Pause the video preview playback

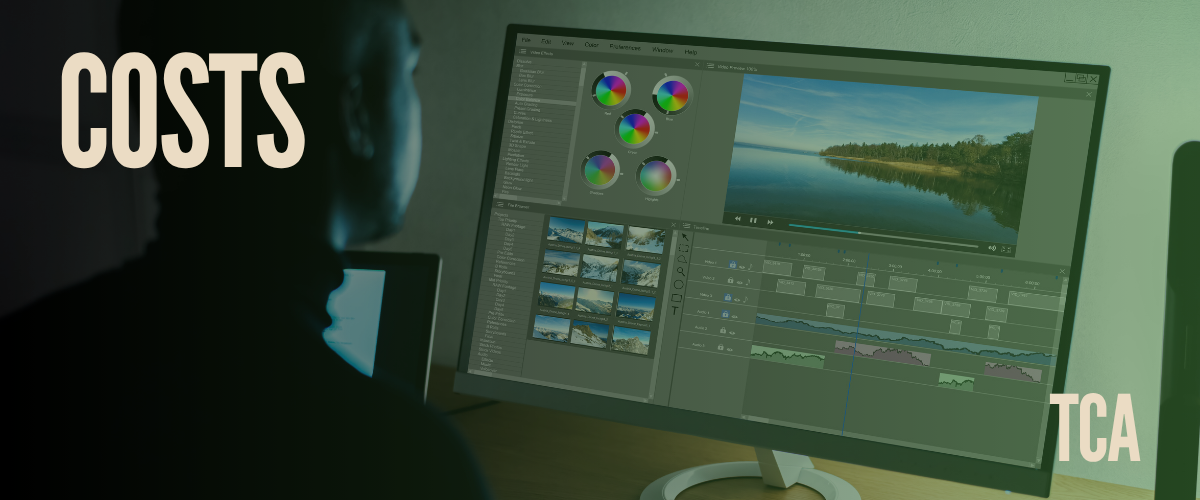pos(753,220)
